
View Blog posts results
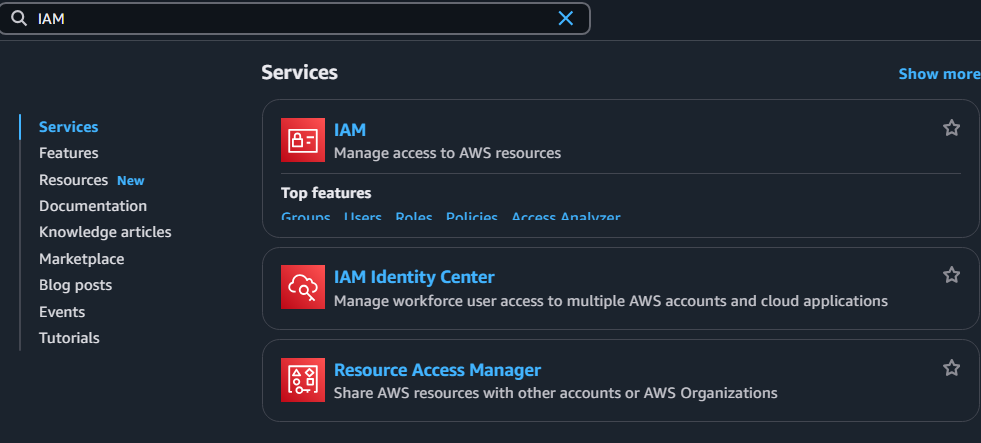click(x=75, y=285)
